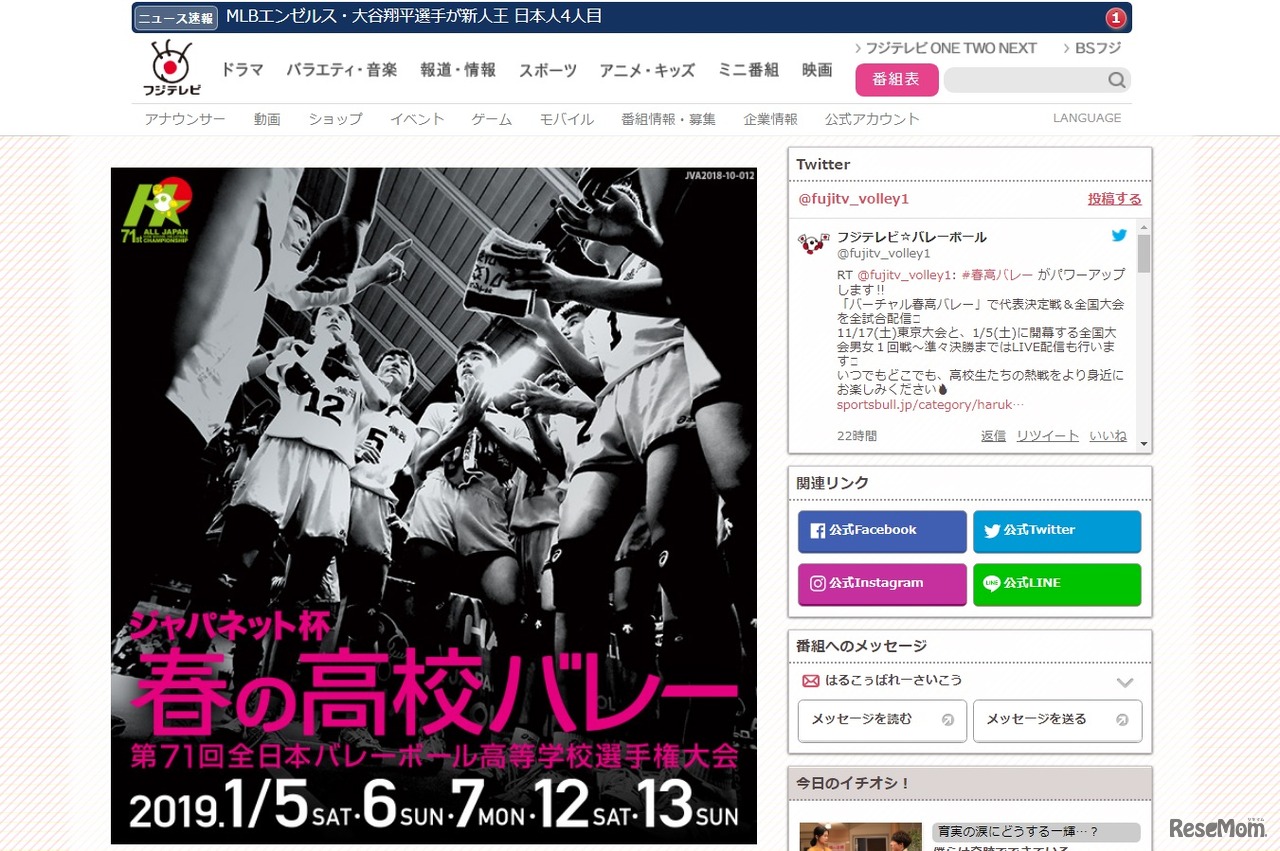
Task: Open the LANGUAGE selector
Action: 1087,118
